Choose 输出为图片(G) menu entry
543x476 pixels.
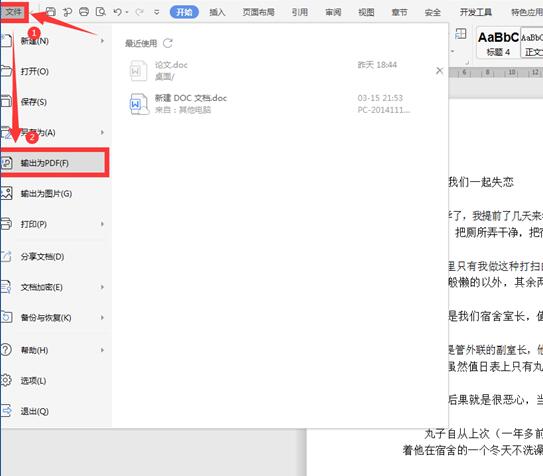(x=54, y=194)
